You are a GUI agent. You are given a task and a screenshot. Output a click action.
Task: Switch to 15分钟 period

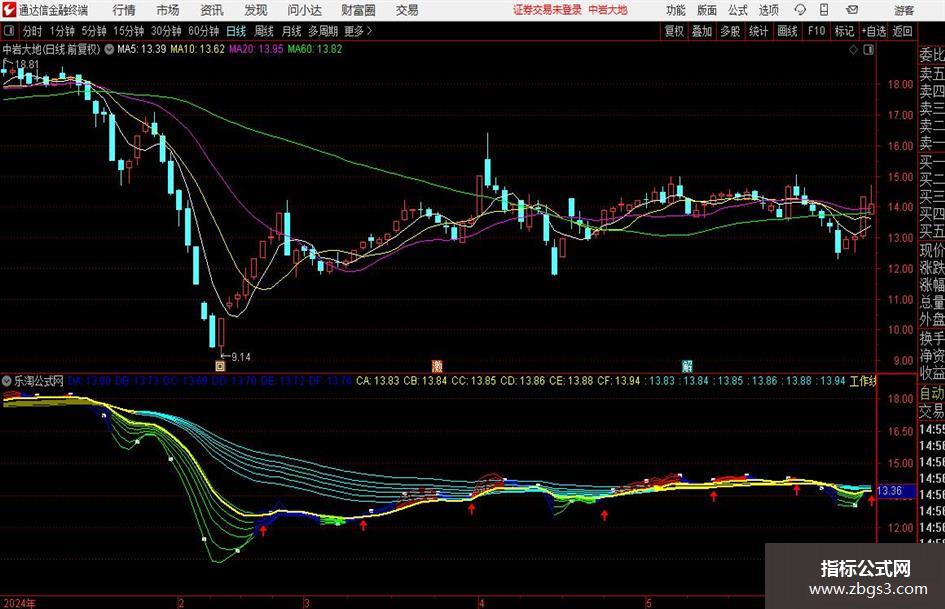128,31
